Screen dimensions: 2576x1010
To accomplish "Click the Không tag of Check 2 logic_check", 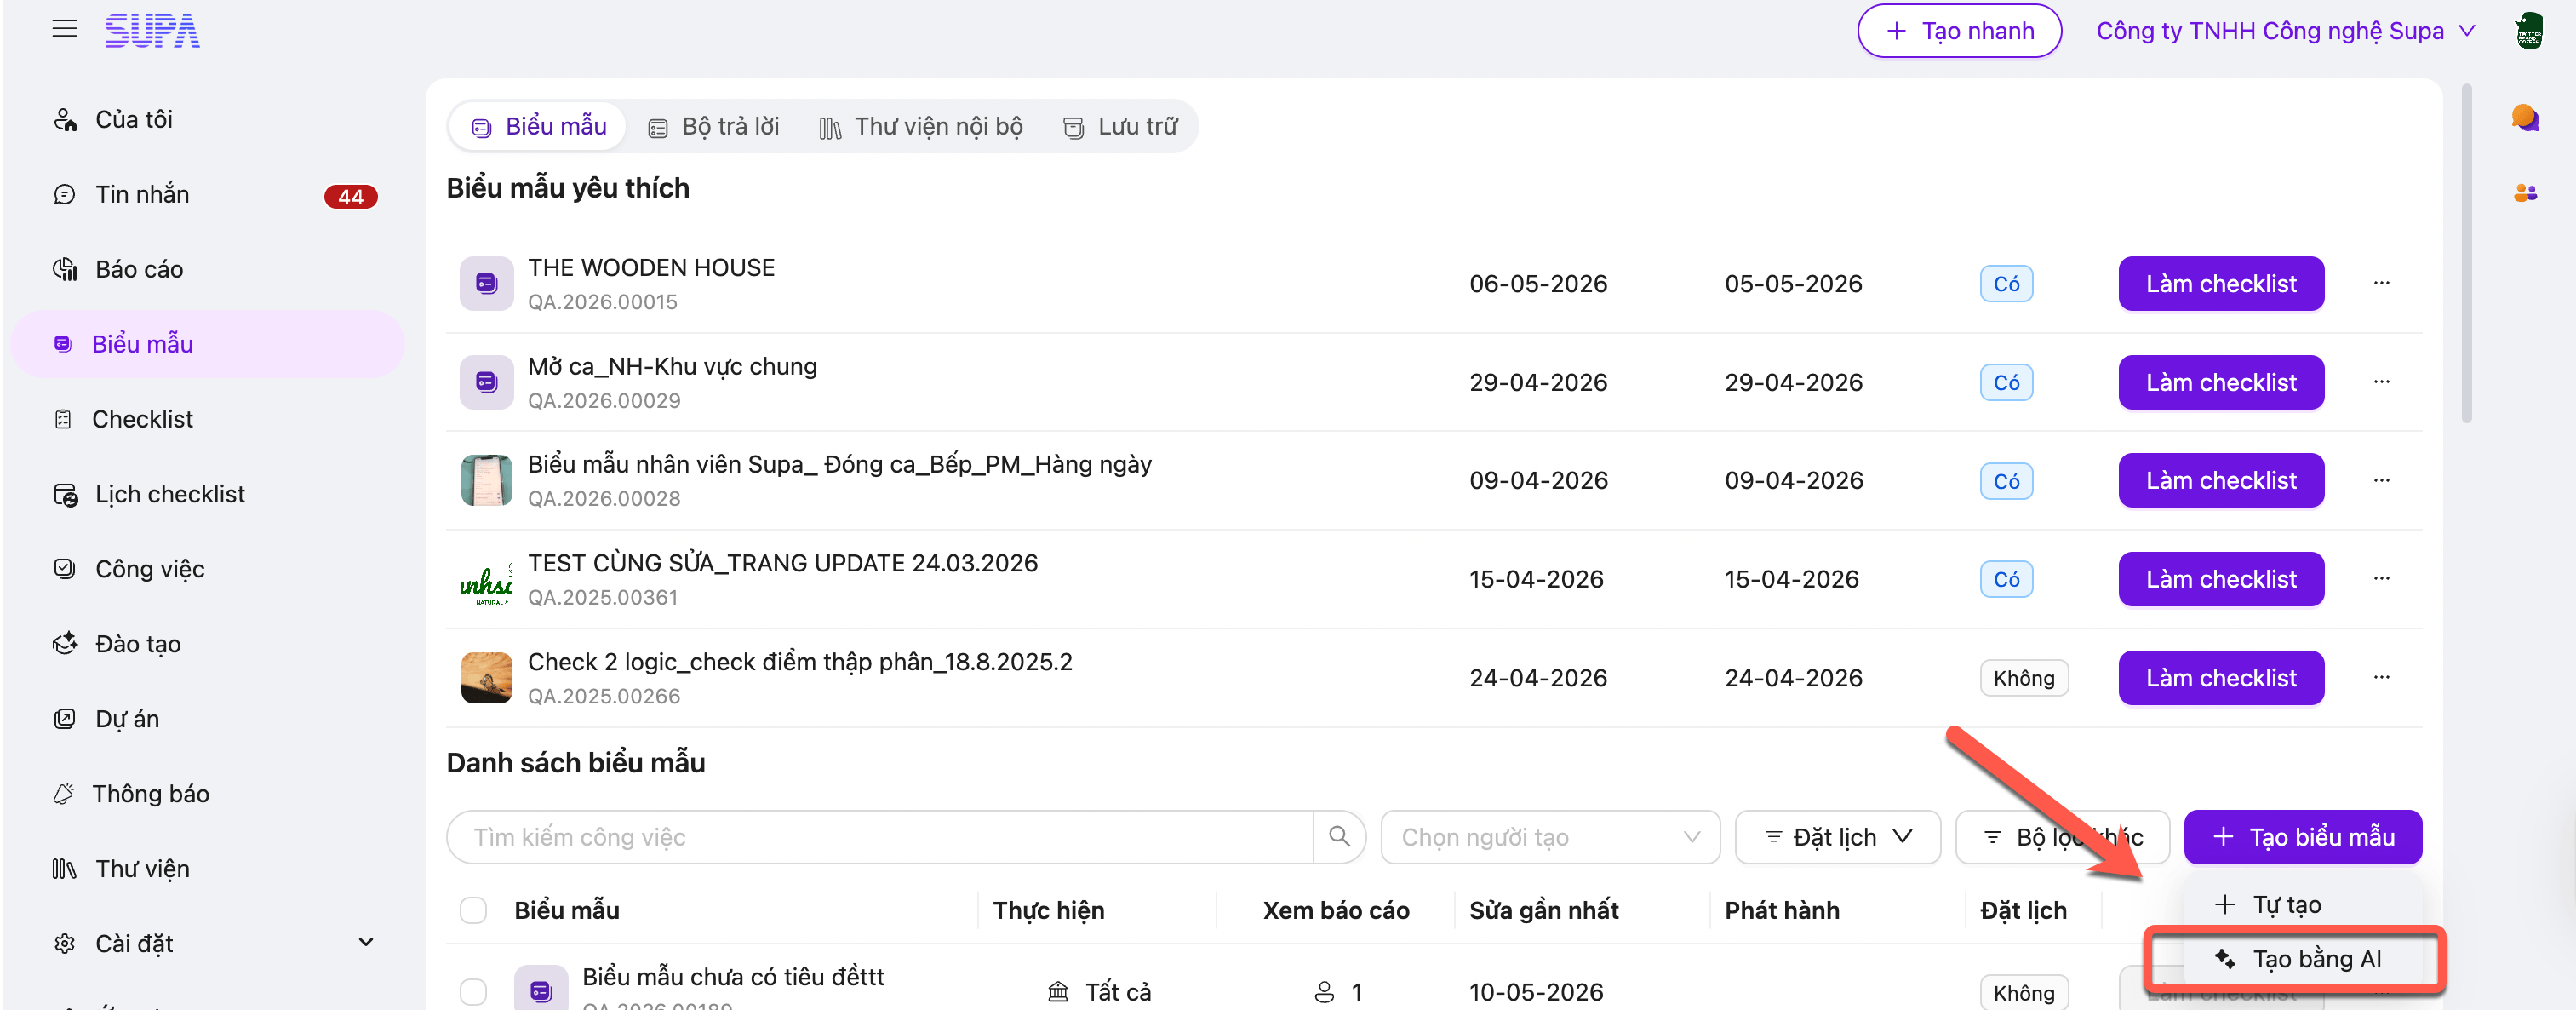I will (2023, 678).
